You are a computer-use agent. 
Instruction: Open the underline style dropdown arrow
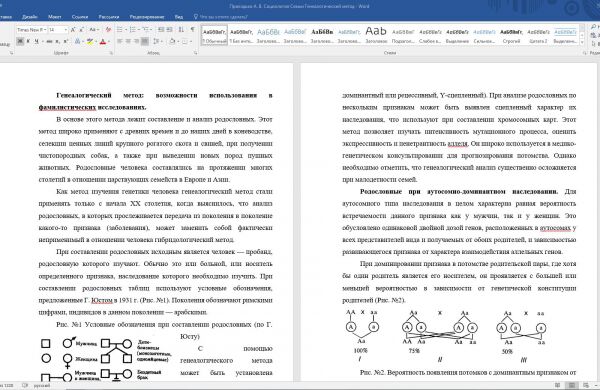click(42, 41)
